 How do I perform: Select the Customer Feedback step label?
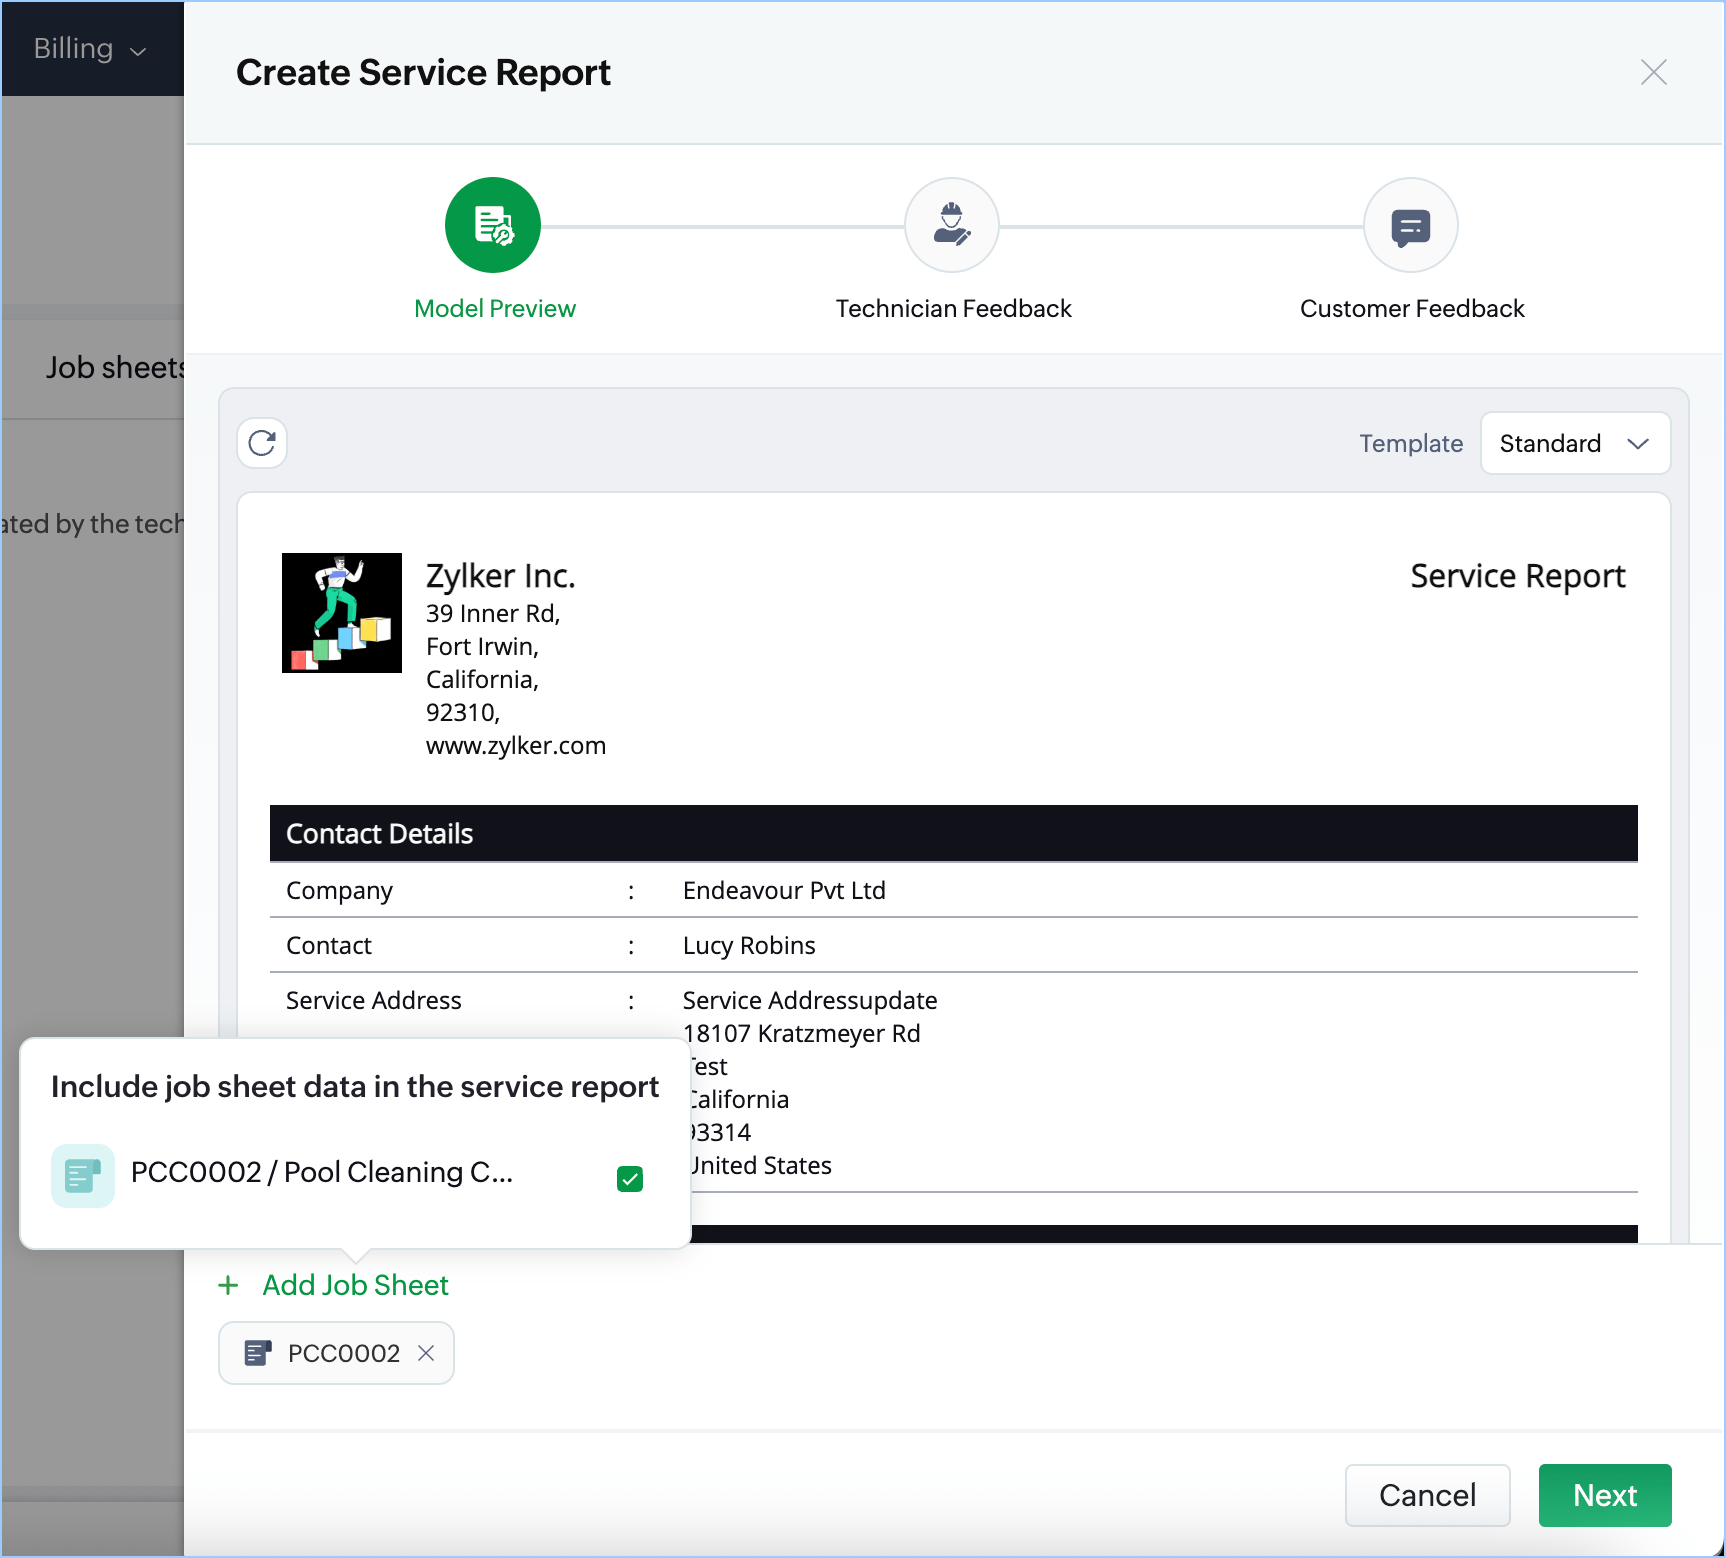tap(1411, 309)
